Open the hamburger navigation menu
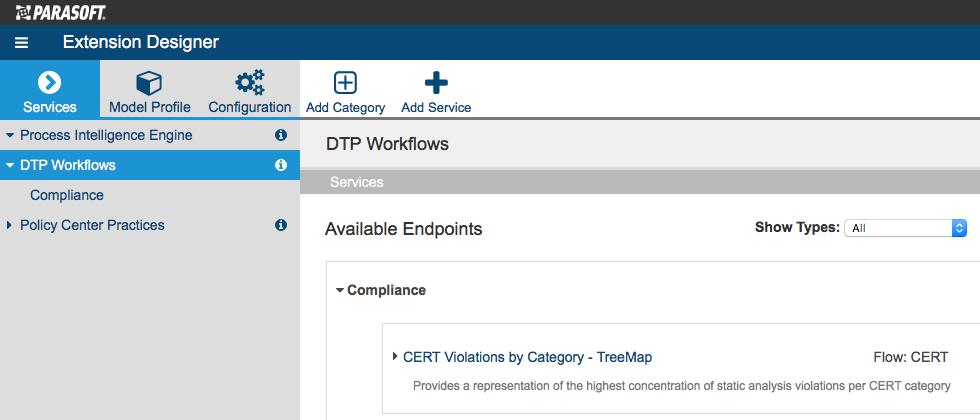The height and width of the screenshot is (420, 980). (x=22, y=42)
